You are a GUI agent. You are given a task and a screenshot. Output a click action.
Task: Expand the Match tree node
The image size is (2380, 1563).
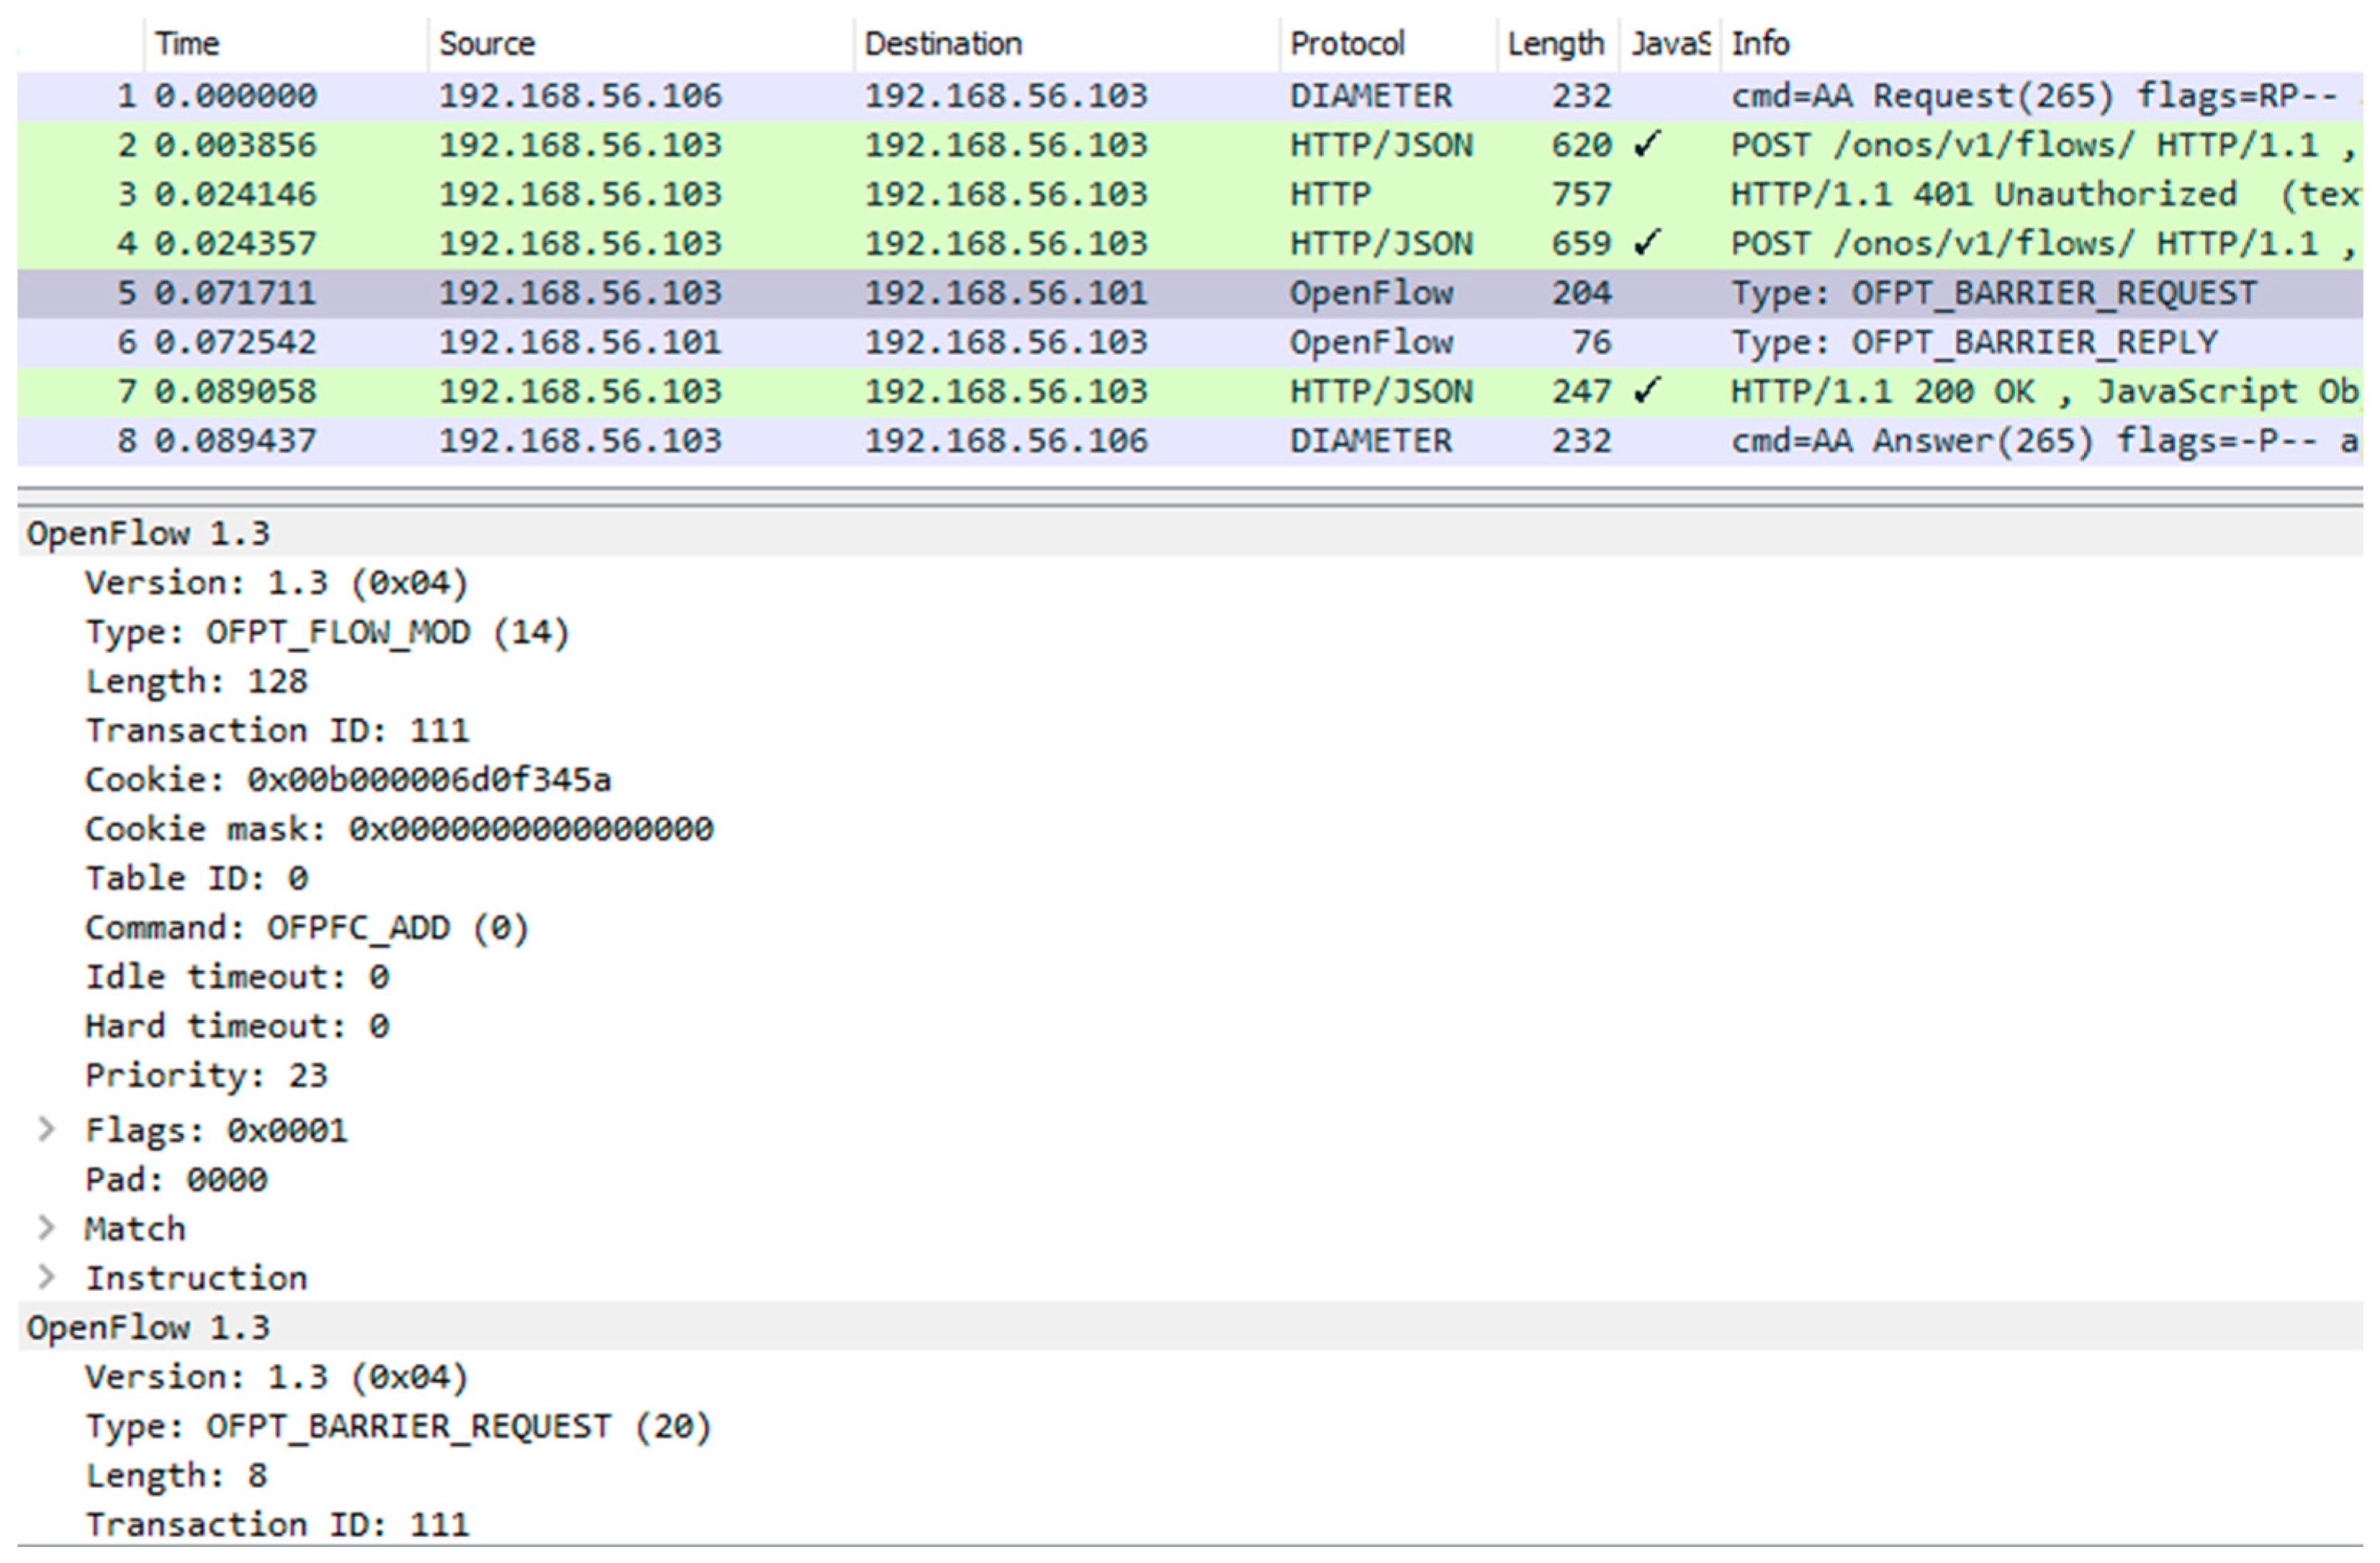(x=46, y=1227)
